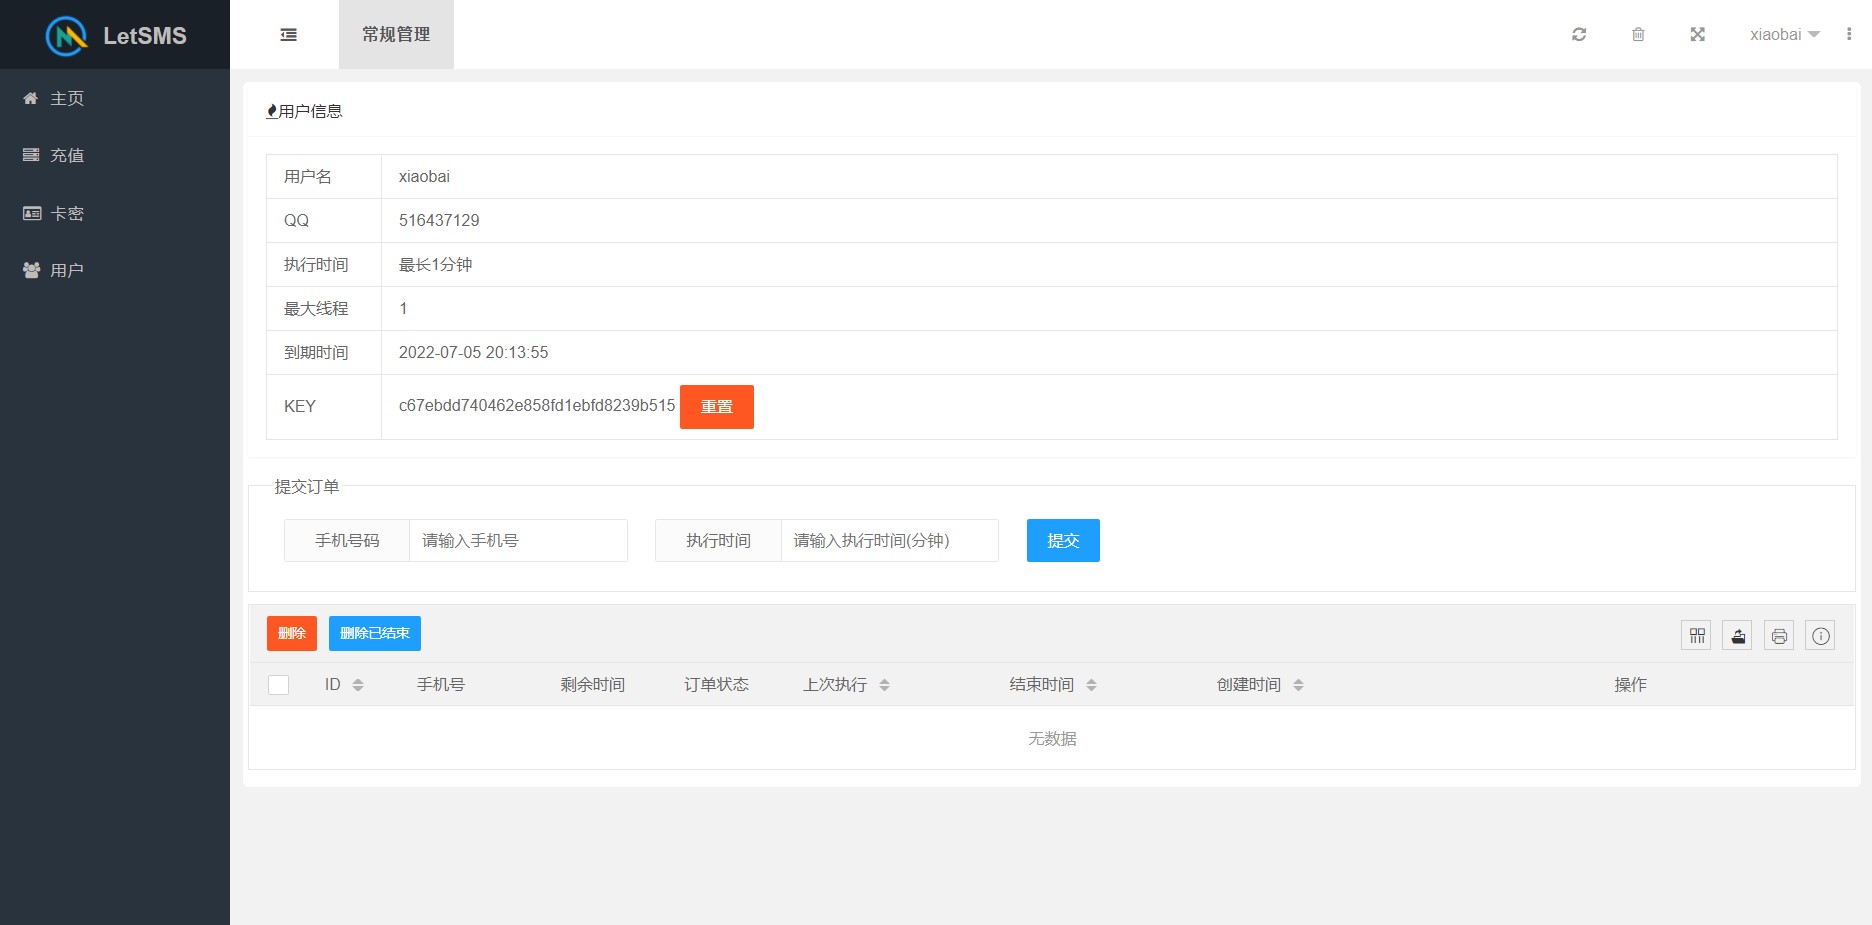Image resolution: width=1872 pixels, height=925 pixels.
Task: Print the table with printer icon
Action: coord(1779,636)
